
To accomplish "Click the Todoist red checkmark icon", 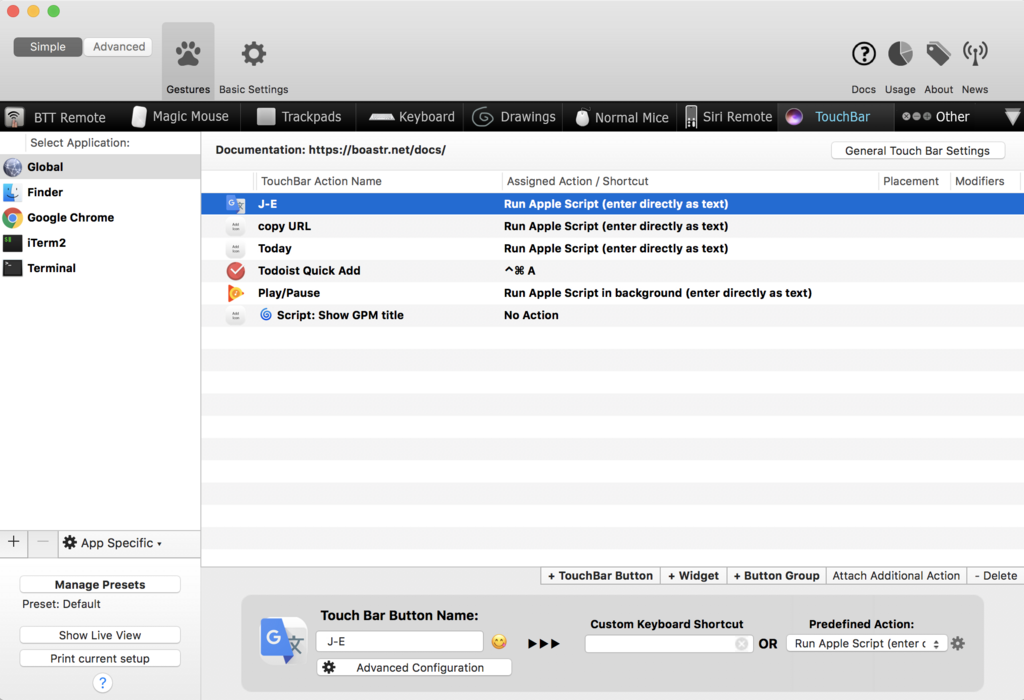I will click(x=235, y=270).
